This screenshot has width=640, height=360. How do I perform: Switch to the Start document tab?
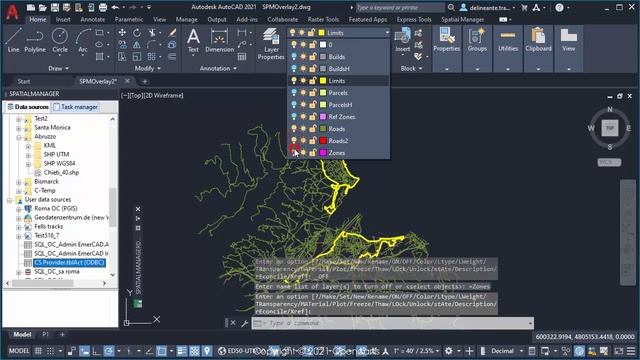tap(24, 81)
